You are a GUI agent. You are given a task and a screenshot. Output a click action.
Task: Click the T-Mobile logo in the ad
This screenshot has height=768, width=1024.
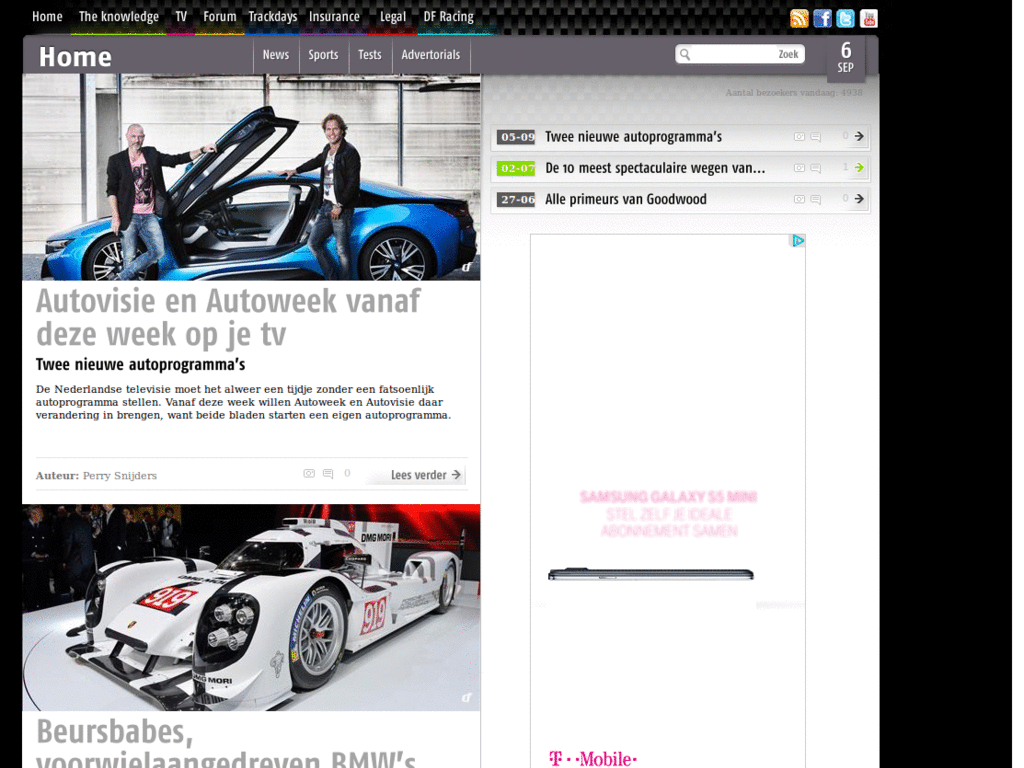click(593, 759)
